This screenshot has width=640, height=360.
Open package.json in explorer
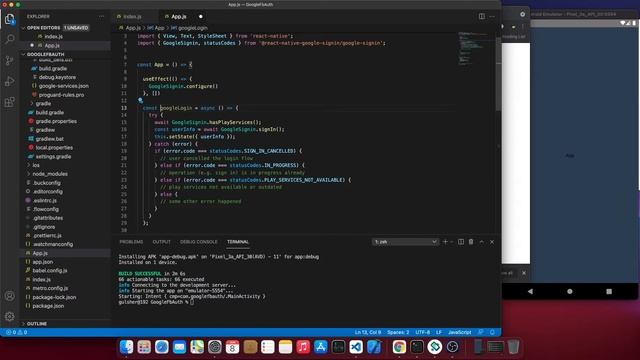pyautogui.click(x=48, y=306)
